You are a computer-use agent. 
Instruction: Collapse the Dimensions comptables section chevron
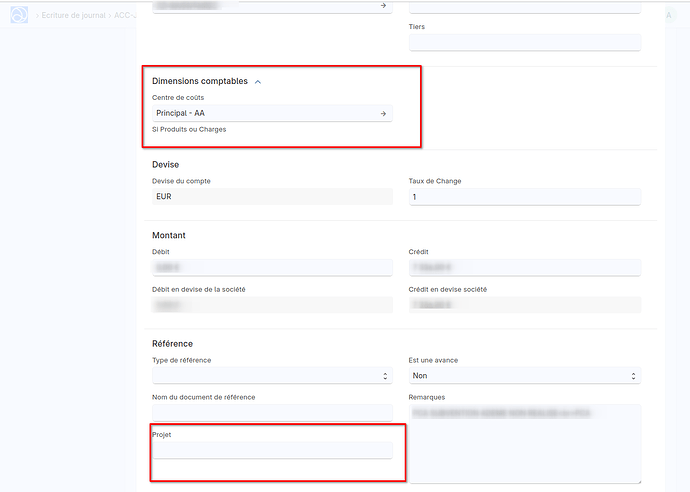258,82
